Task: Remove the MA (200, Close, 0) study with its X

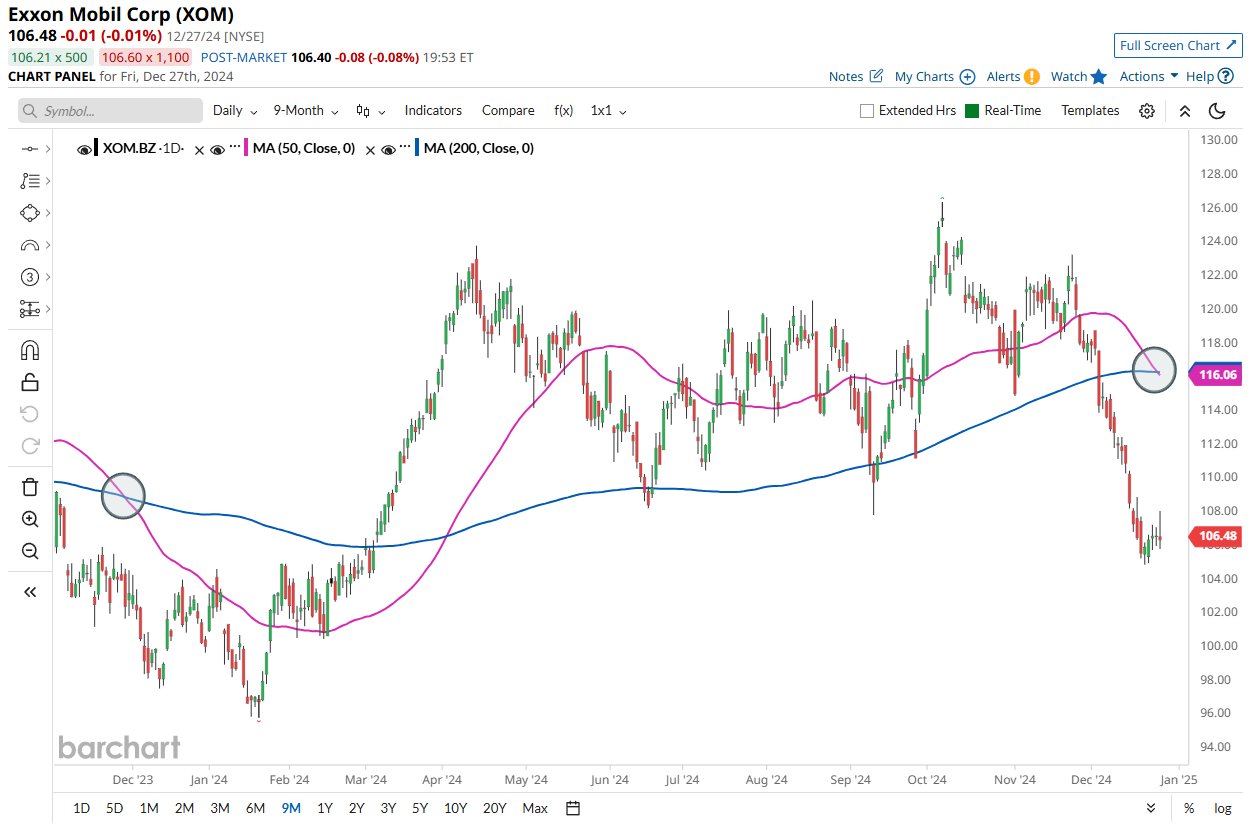Action: coord(371,149)
